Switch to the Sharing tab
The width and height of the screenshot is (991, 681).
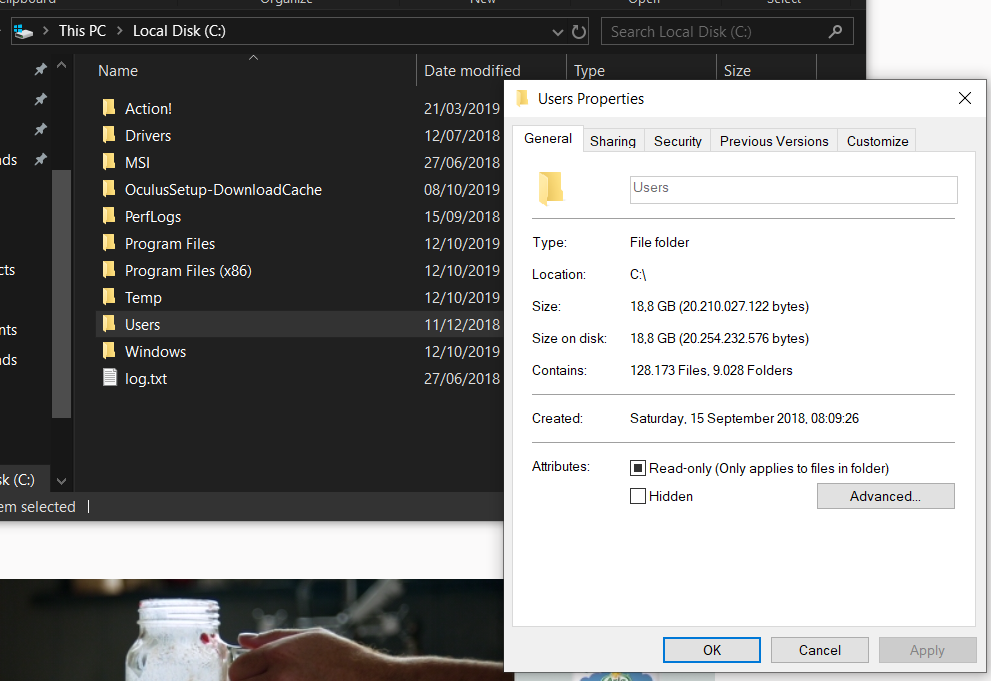[x=613, y=141]
